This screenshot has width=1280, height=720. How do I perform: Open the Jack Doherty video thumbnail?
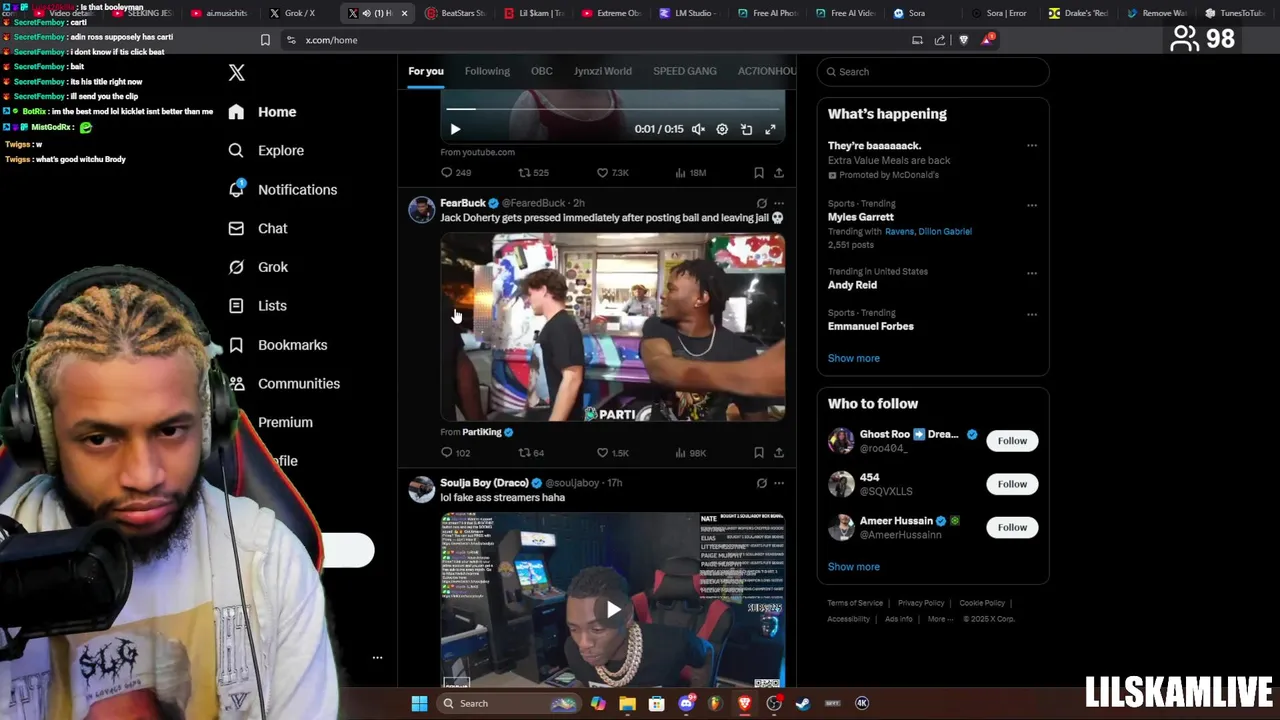[x=612, y=327]
